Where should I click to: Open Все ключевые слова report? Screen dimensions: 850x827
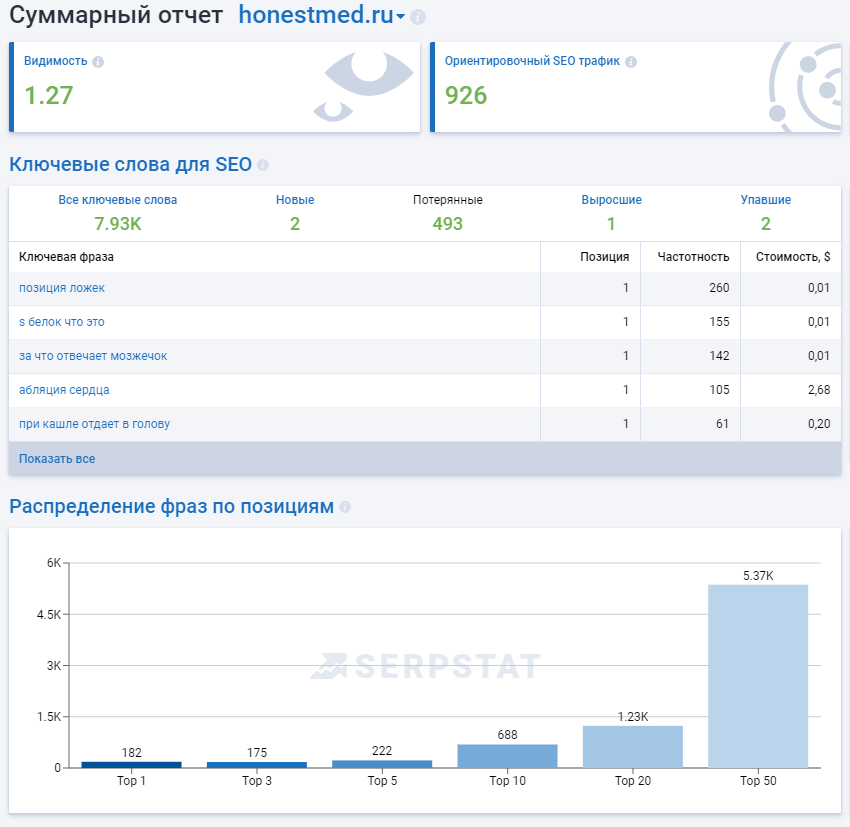118,200
